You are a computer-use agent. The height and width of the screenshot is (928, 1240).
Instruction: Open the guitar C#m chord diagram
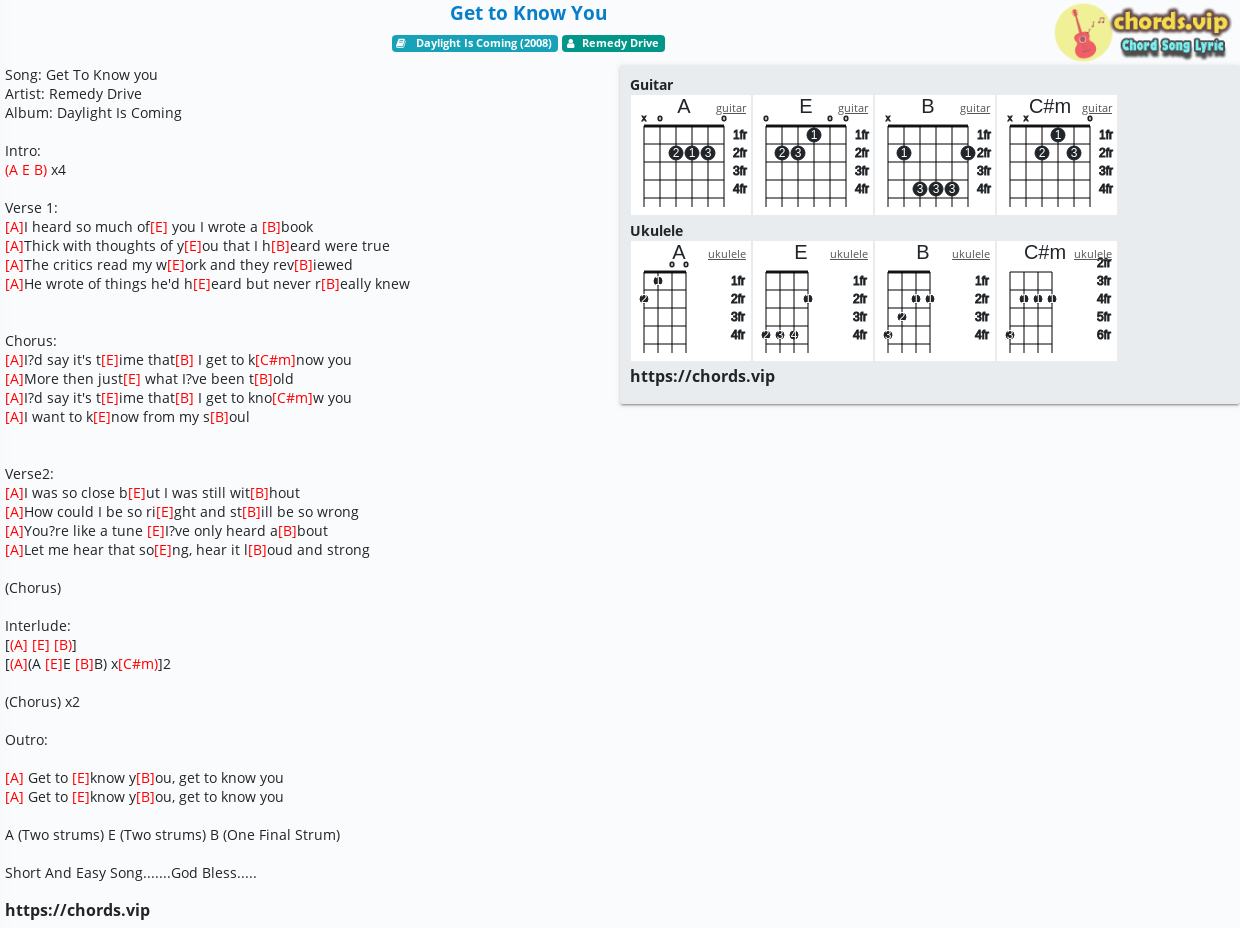coord(1057,155)
